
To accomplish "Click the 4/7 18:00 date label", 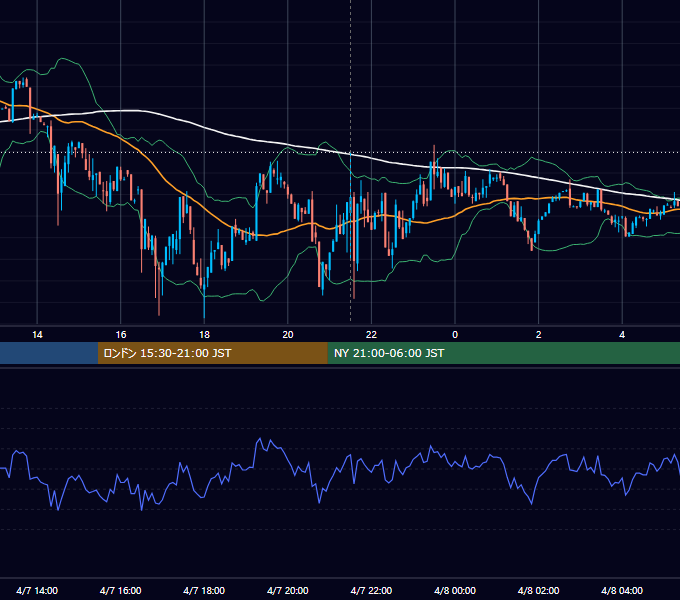I will 204,591.
